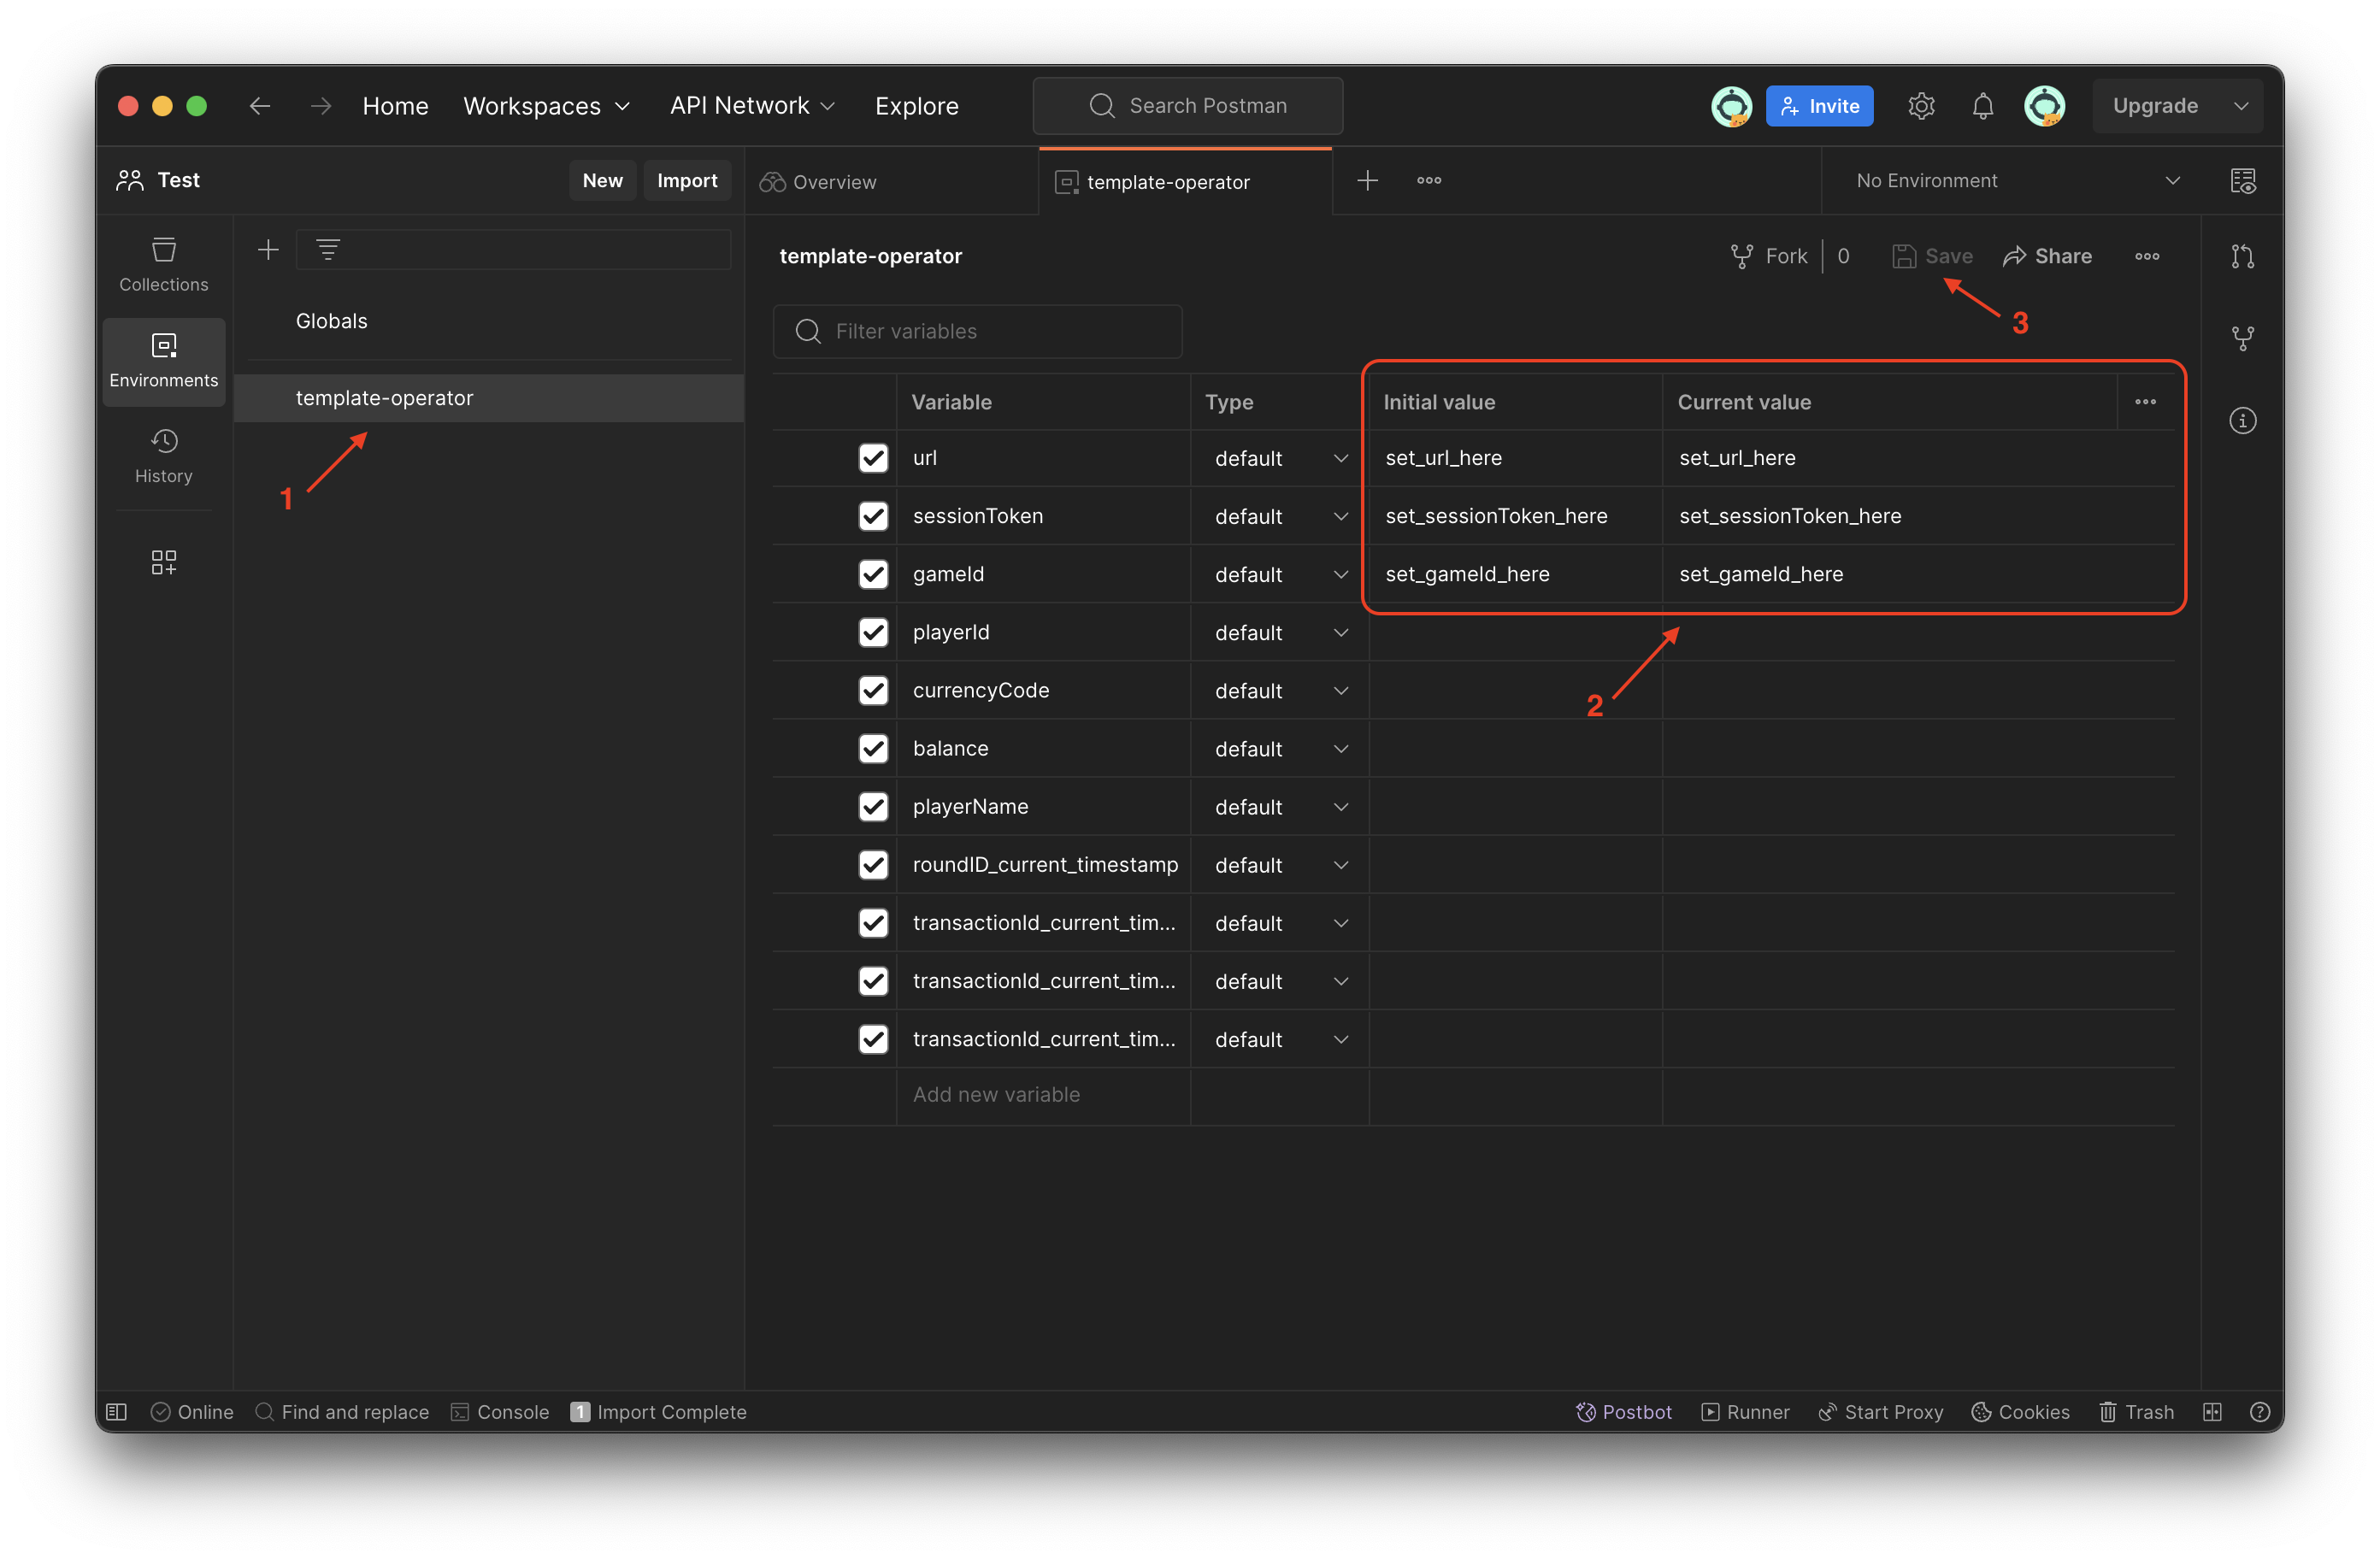Expand the No Environment selector
This screenshot has width=2380, height=1559.
(x=2015, y=181)
